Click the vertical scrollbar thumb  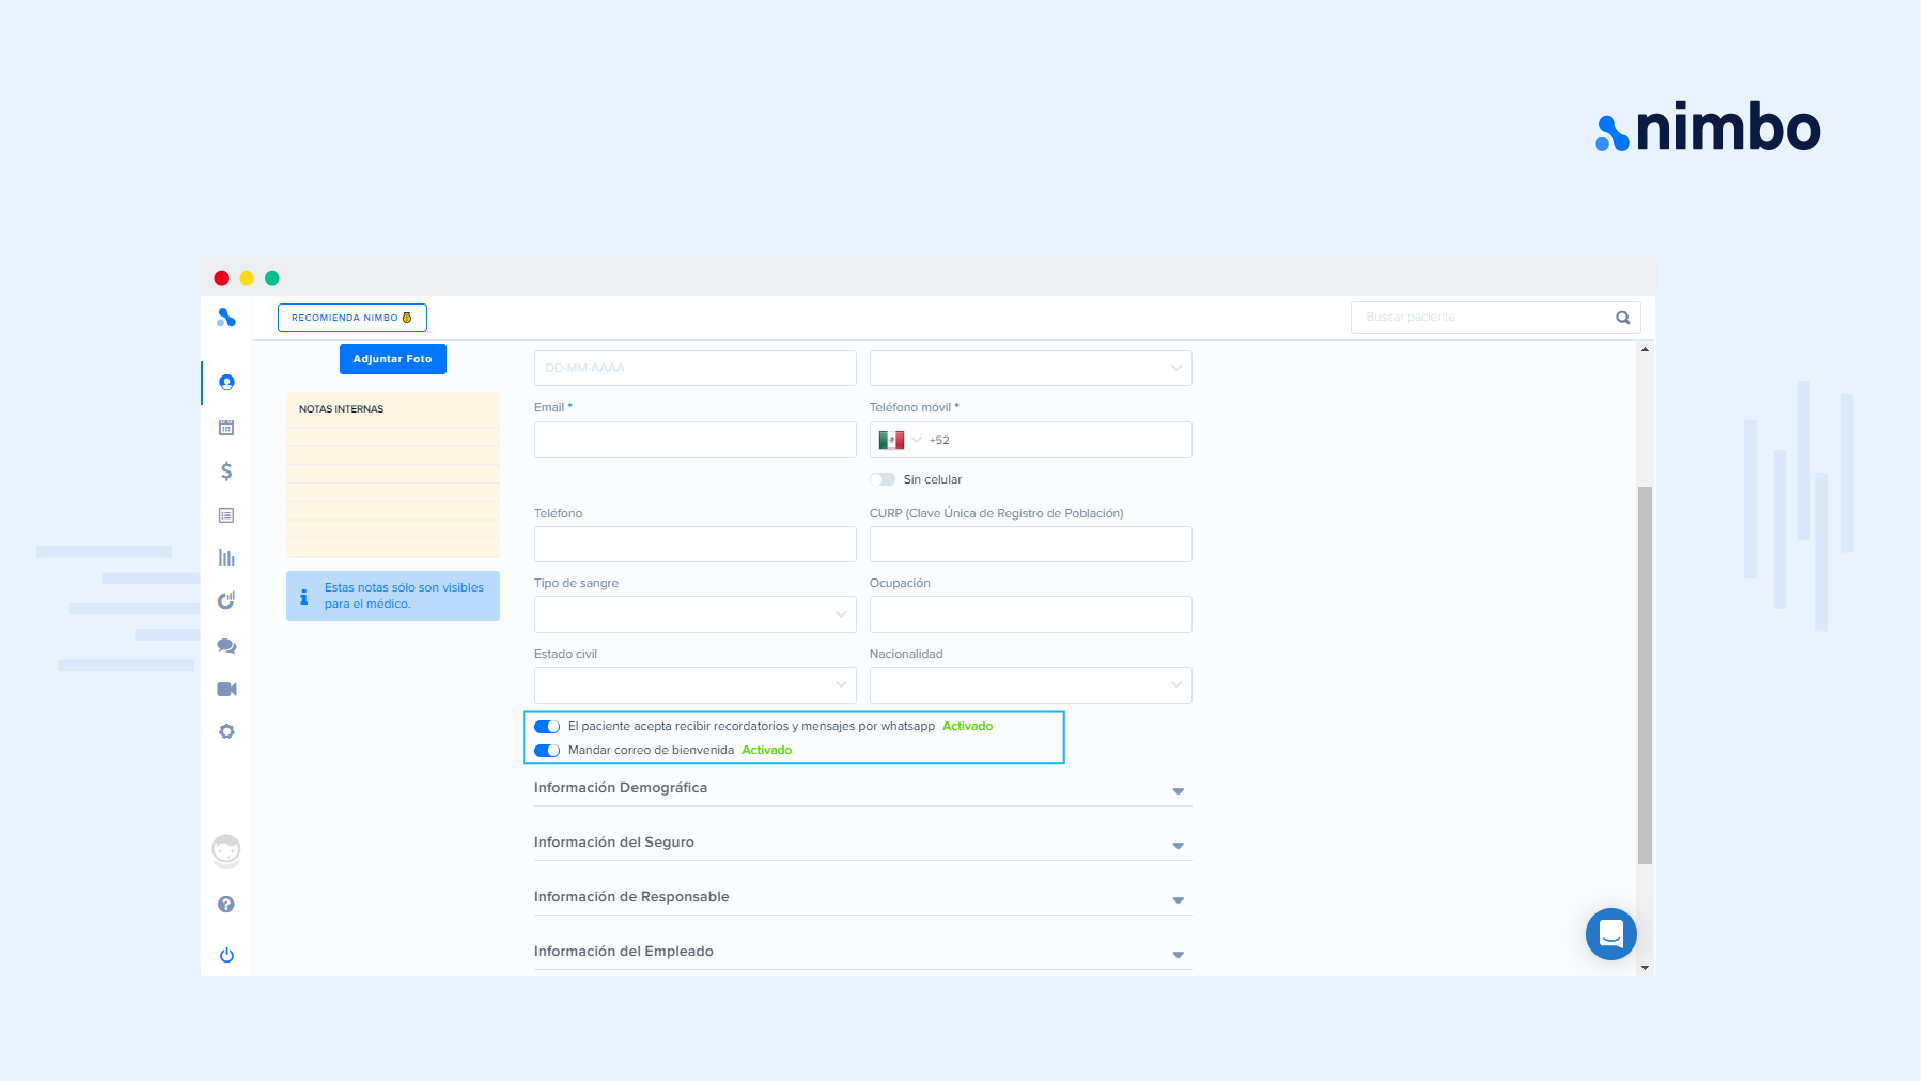point(1645,675)
